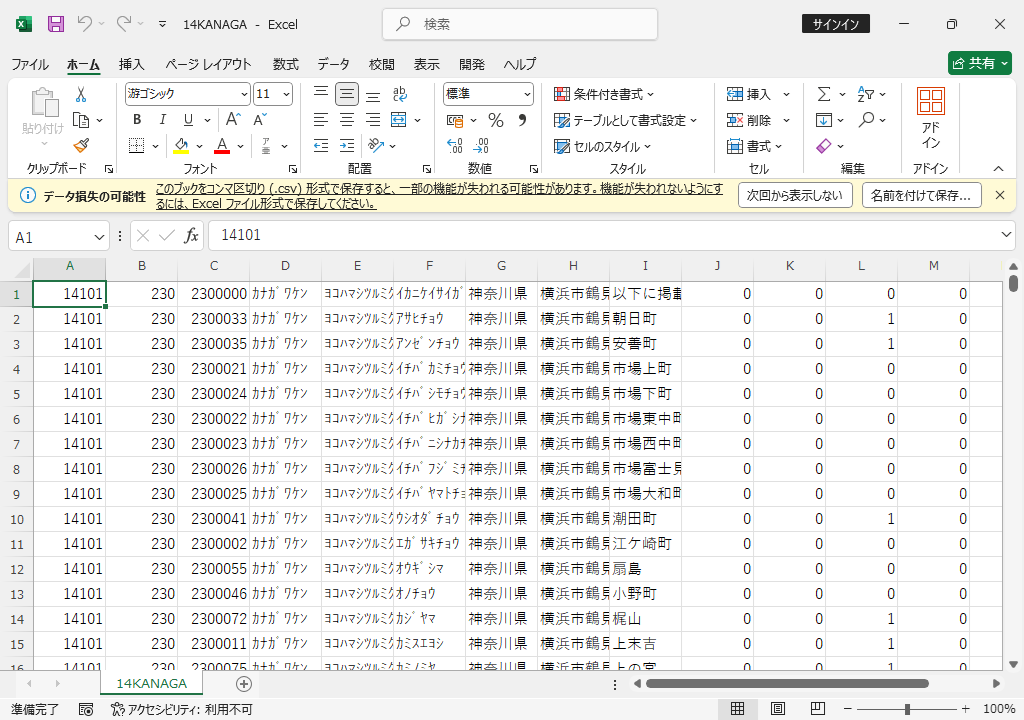Expand 条件付き書式 dropdown
Screen dimensions: 1024x720
[x=650, y=95]
